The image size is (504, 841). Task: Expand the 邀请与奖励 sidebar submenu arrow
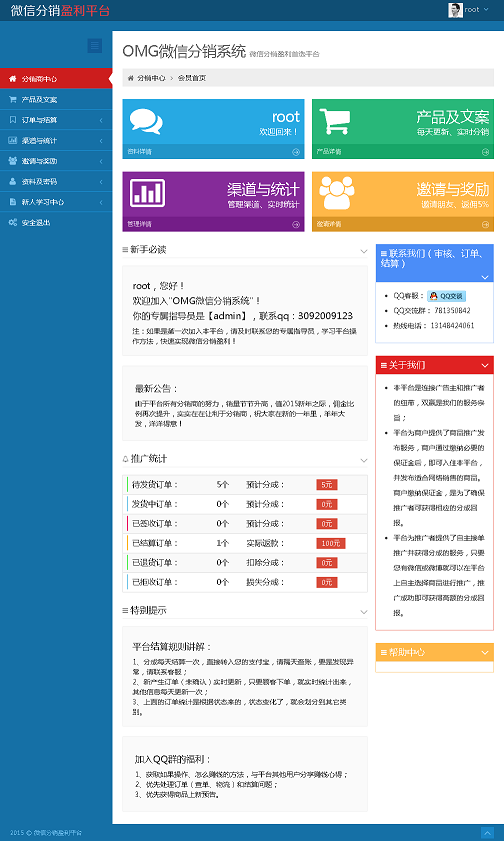pos(101,161)
